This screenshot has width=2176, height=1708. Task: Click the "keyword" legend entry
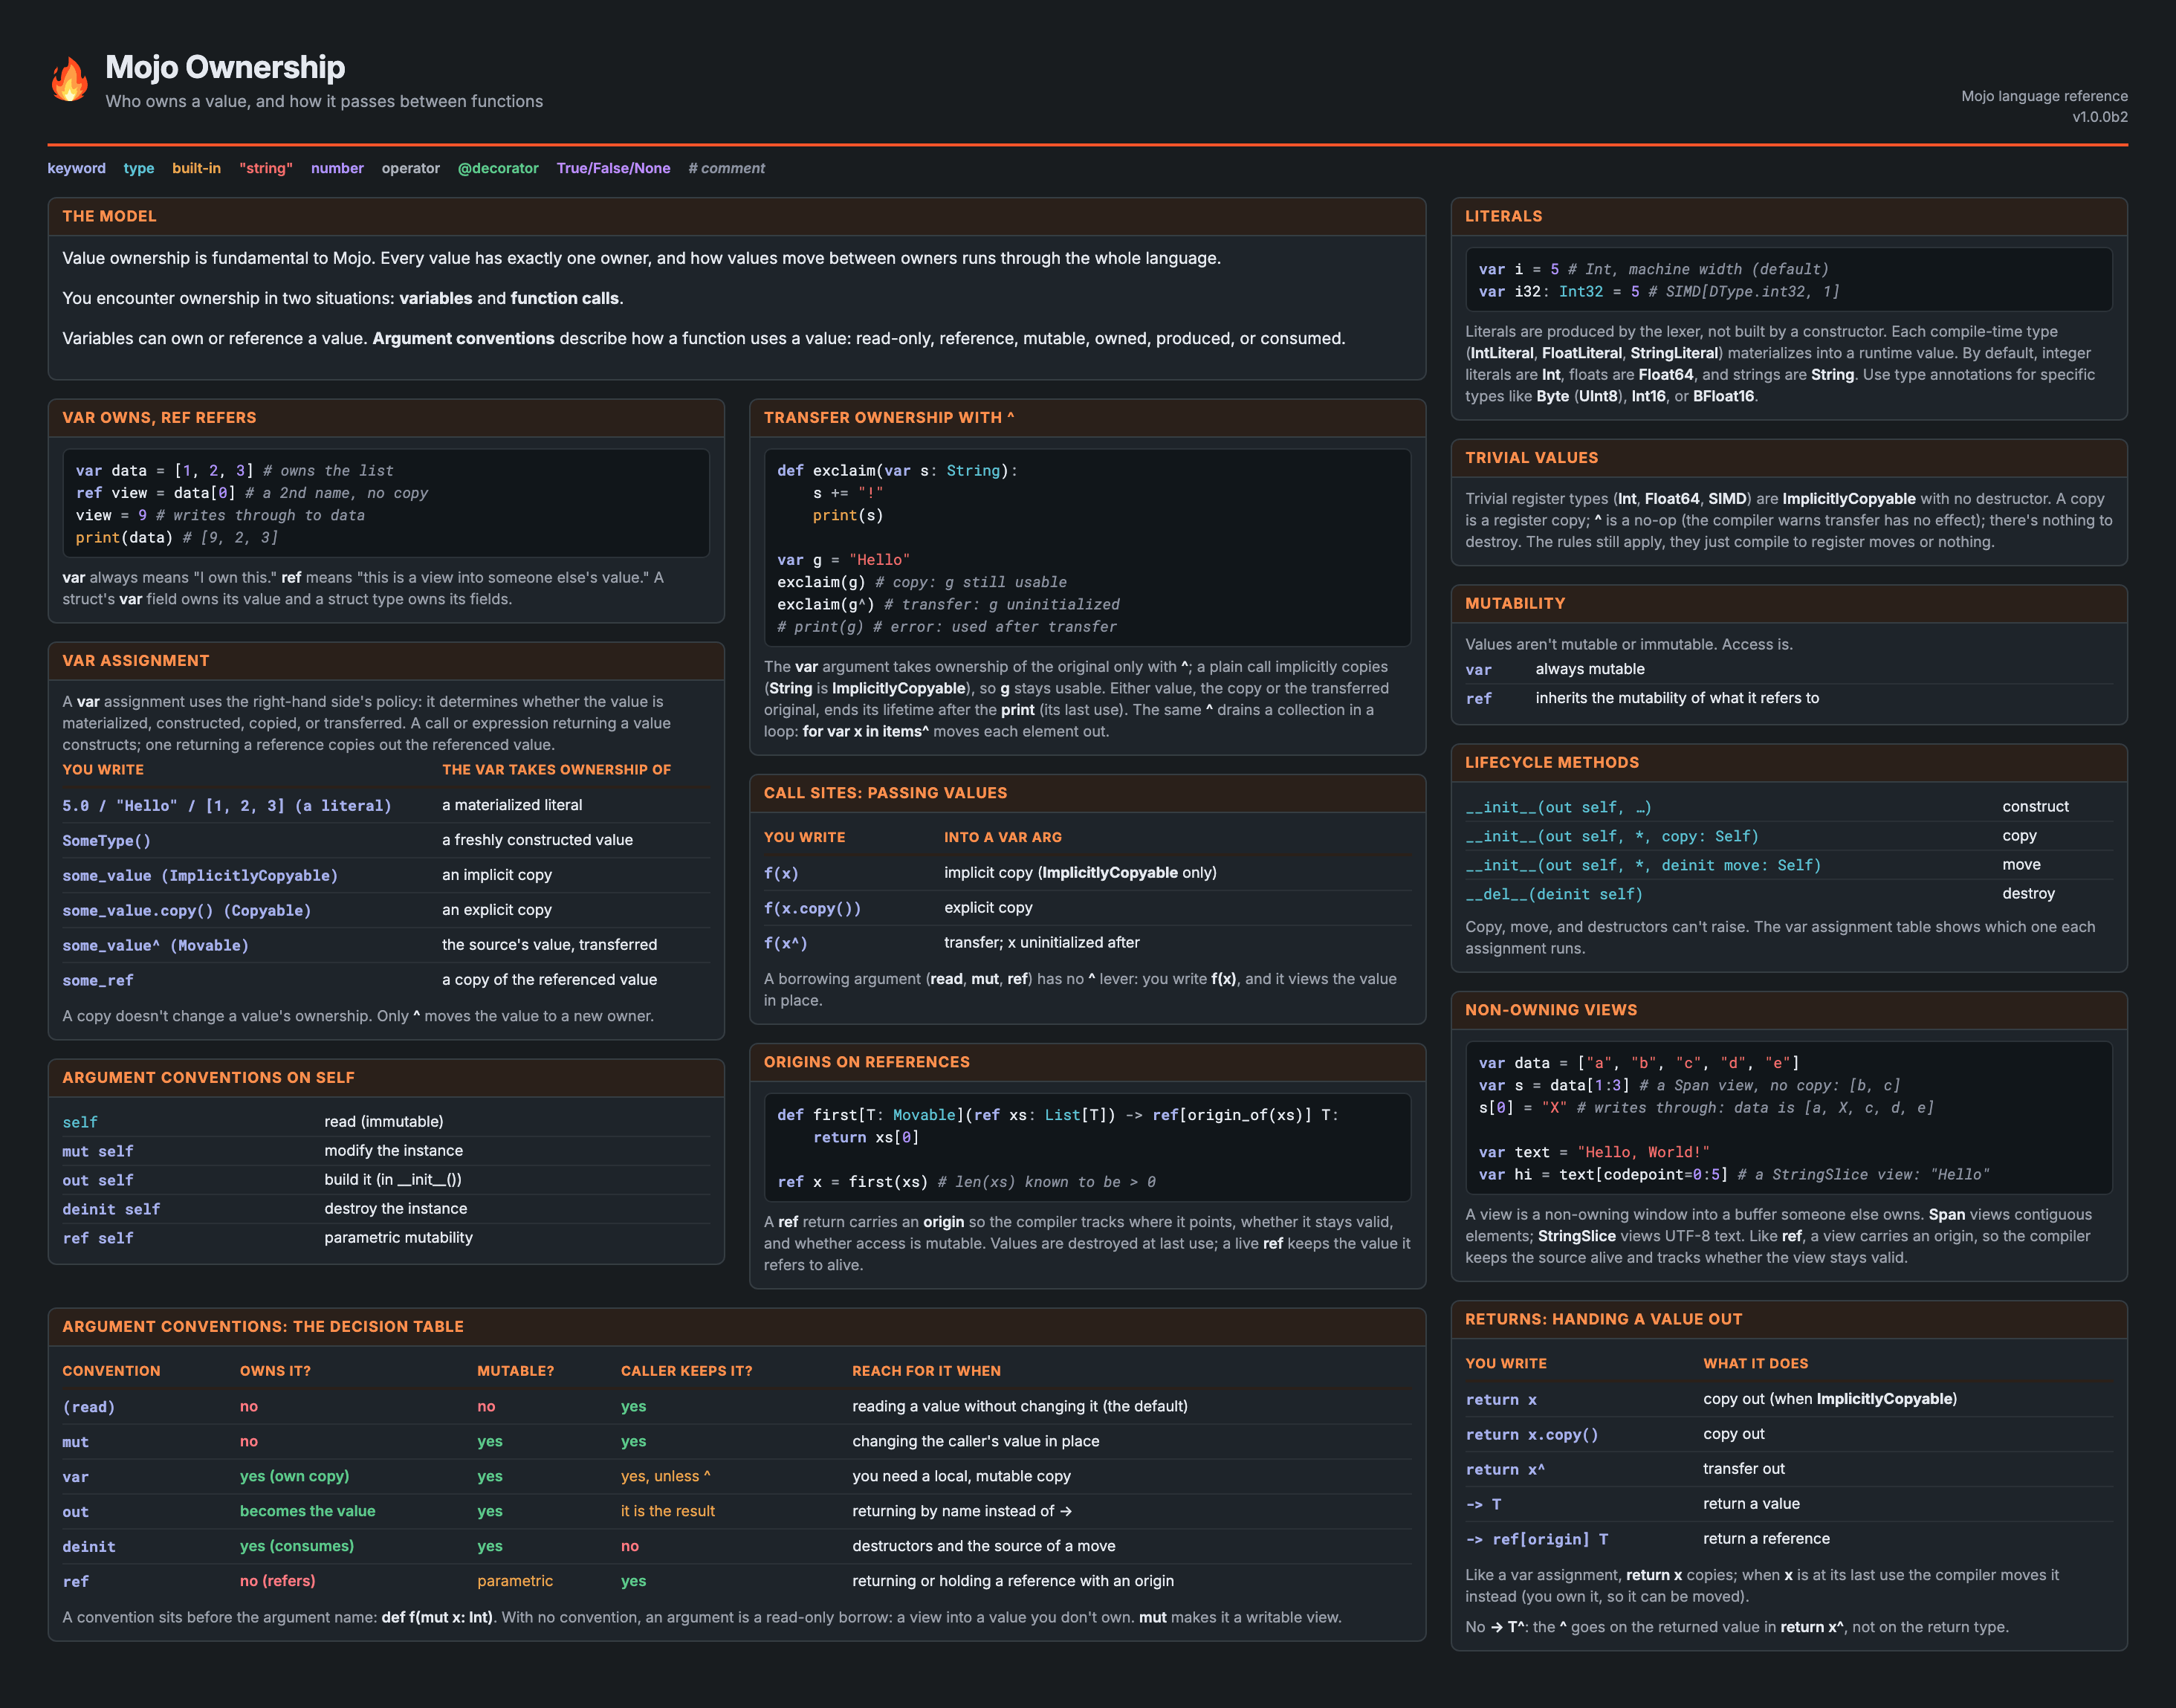[76, 168]
